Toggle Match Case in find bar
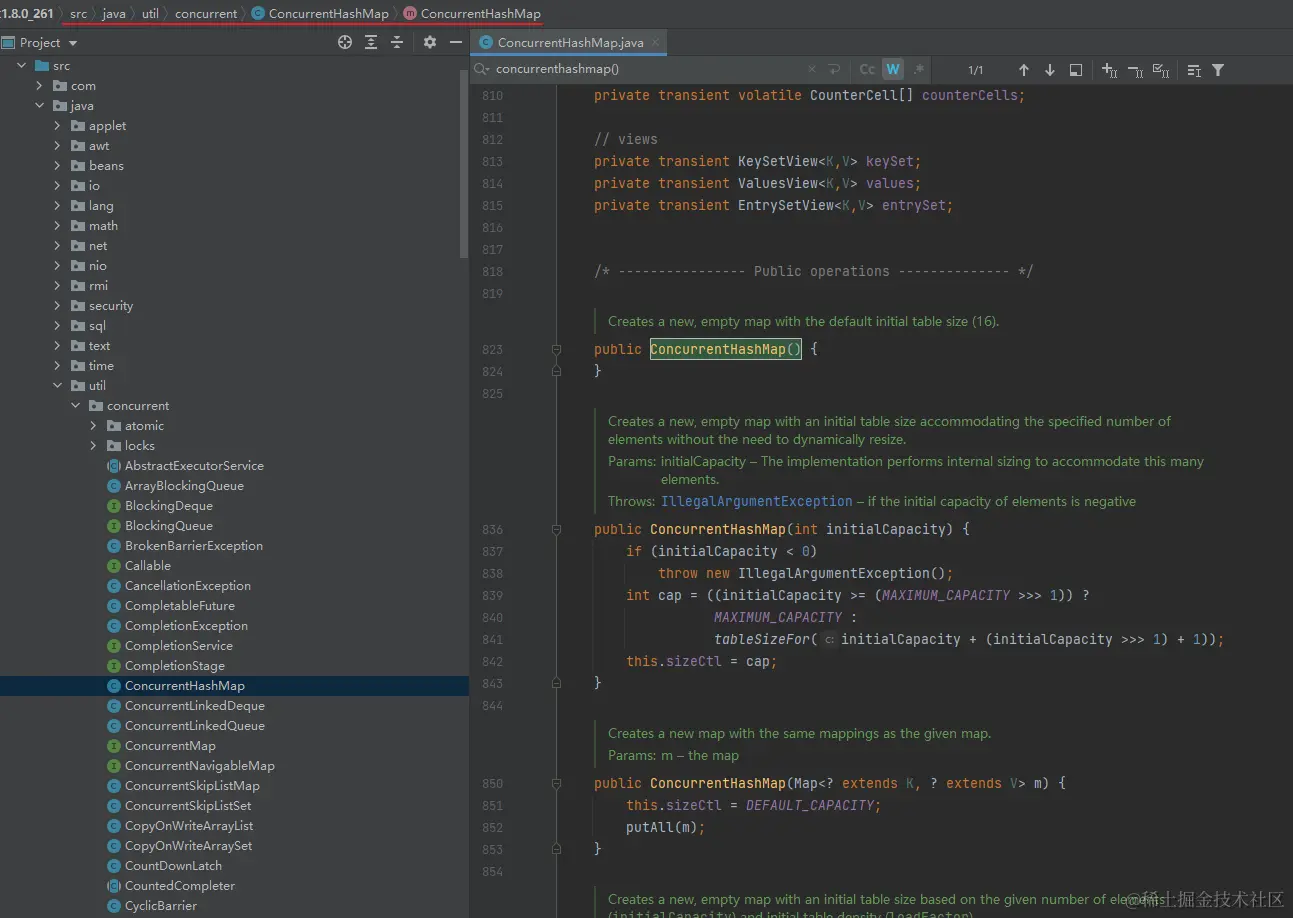 (867, 70)
